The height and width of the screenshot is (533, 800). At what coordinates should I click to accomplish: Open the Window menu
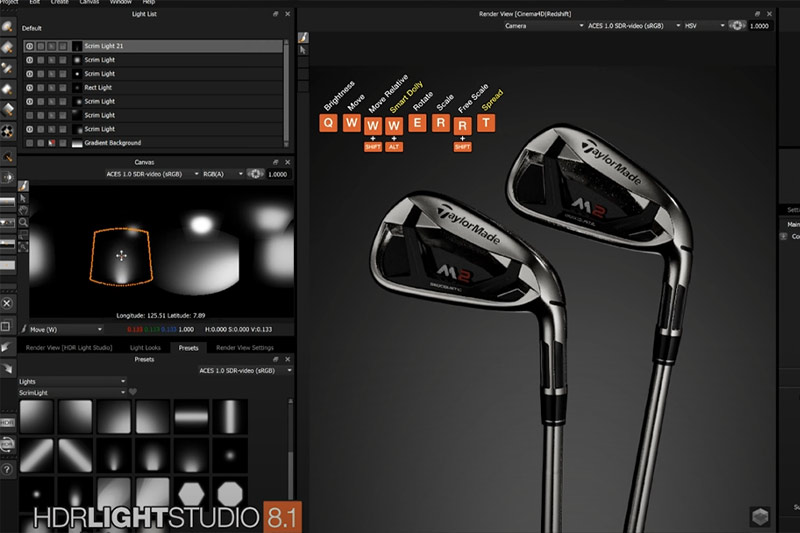[x=120, y=3]
